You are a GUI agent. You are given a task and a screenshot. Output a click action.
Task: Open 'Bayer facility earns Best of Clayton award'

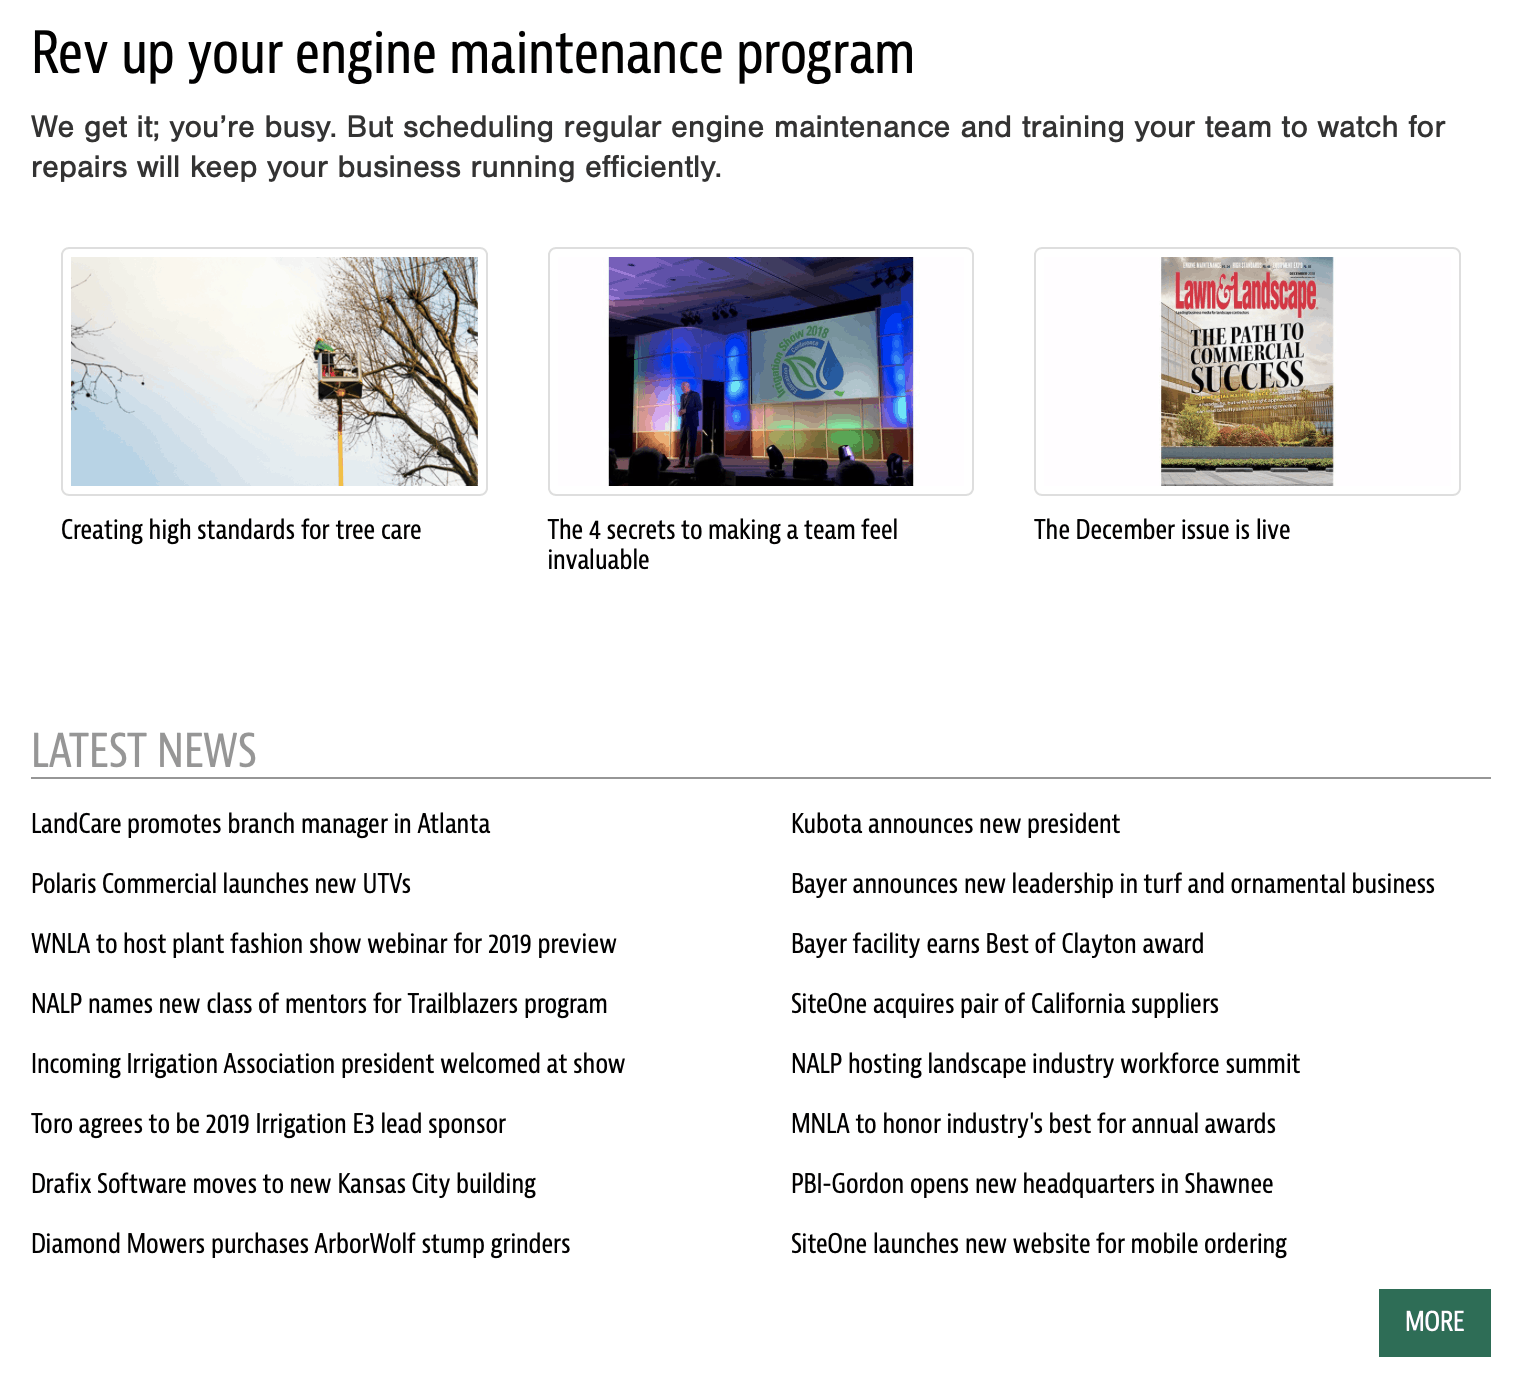coord(997,944)
